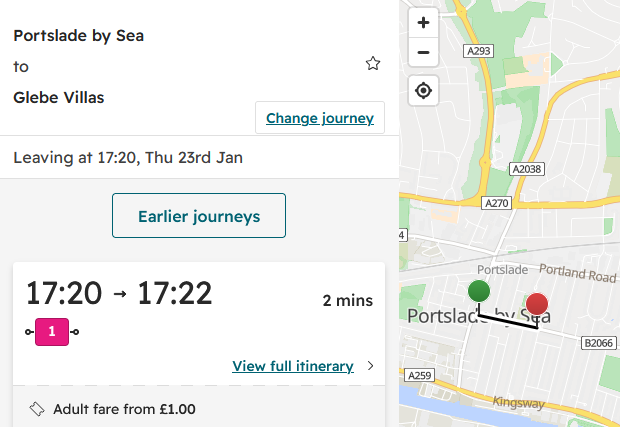Viewport: 620px width, 427px height.
Task: Click the B2066 road label
Action: pyautogui.click(x=599, y=343)
